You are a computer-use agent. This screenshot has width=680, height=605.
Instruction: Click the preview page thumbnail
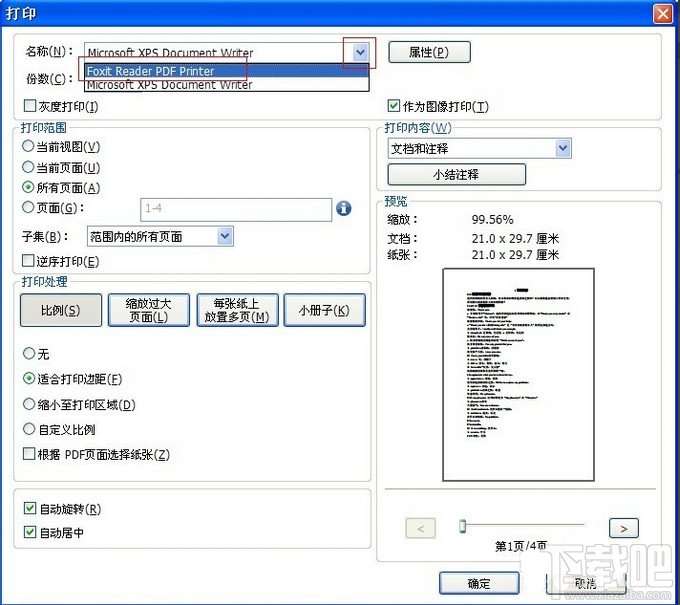(518, 375)
